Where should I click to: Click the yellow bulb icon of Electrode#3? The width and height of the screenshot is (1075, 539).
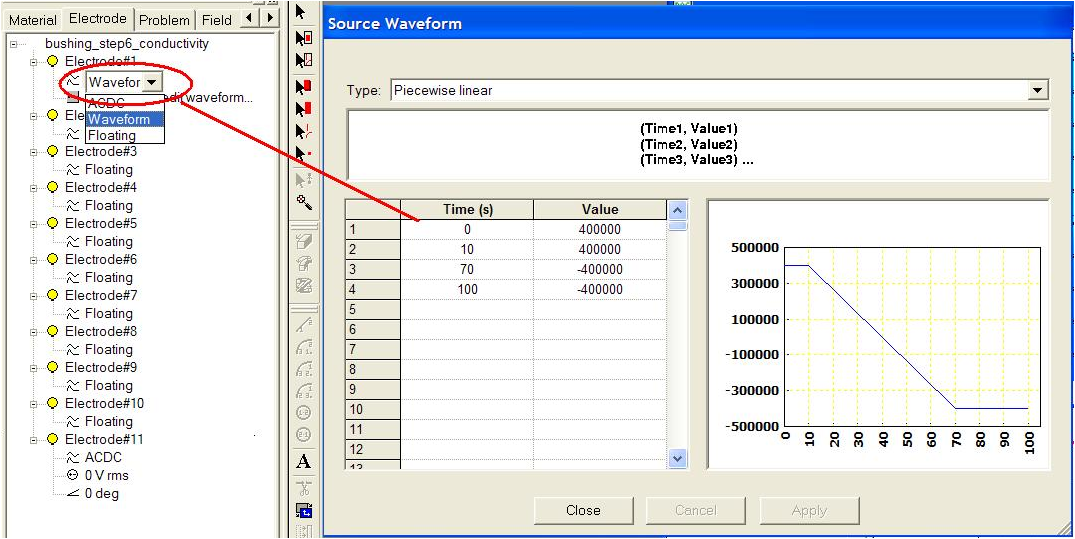pos(52,152)
